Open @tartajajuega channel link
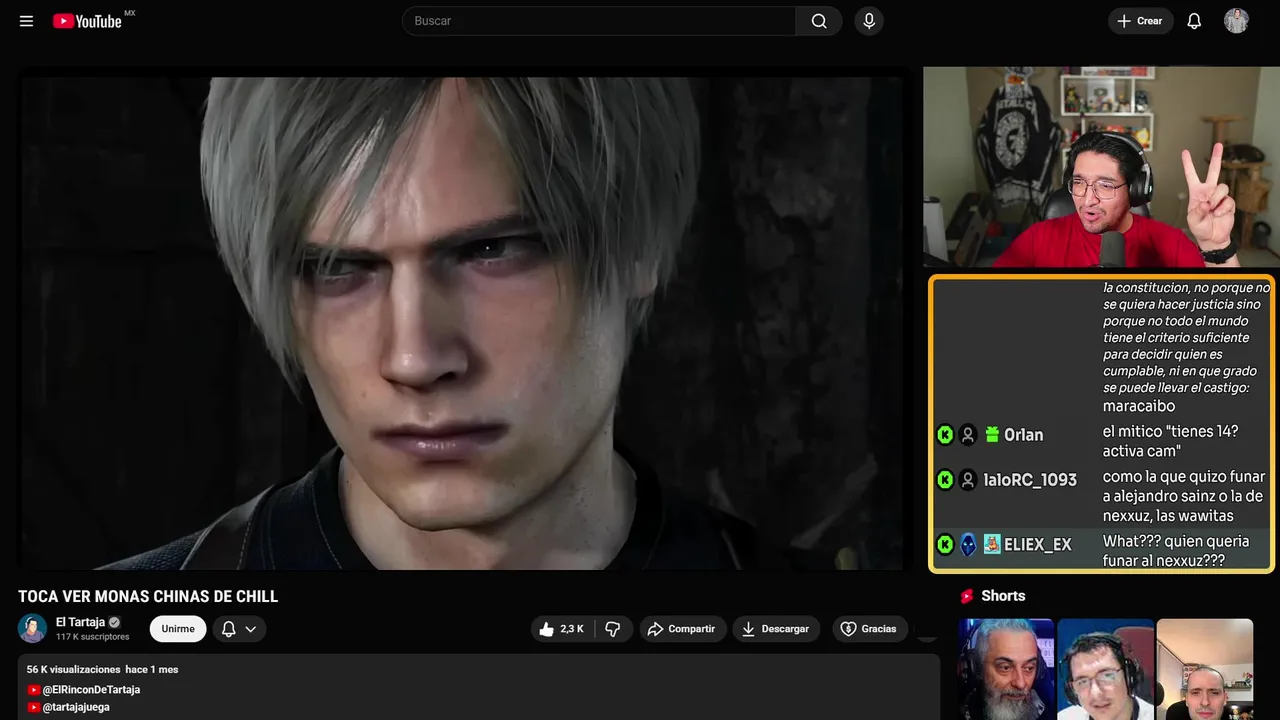 (76, 707)
